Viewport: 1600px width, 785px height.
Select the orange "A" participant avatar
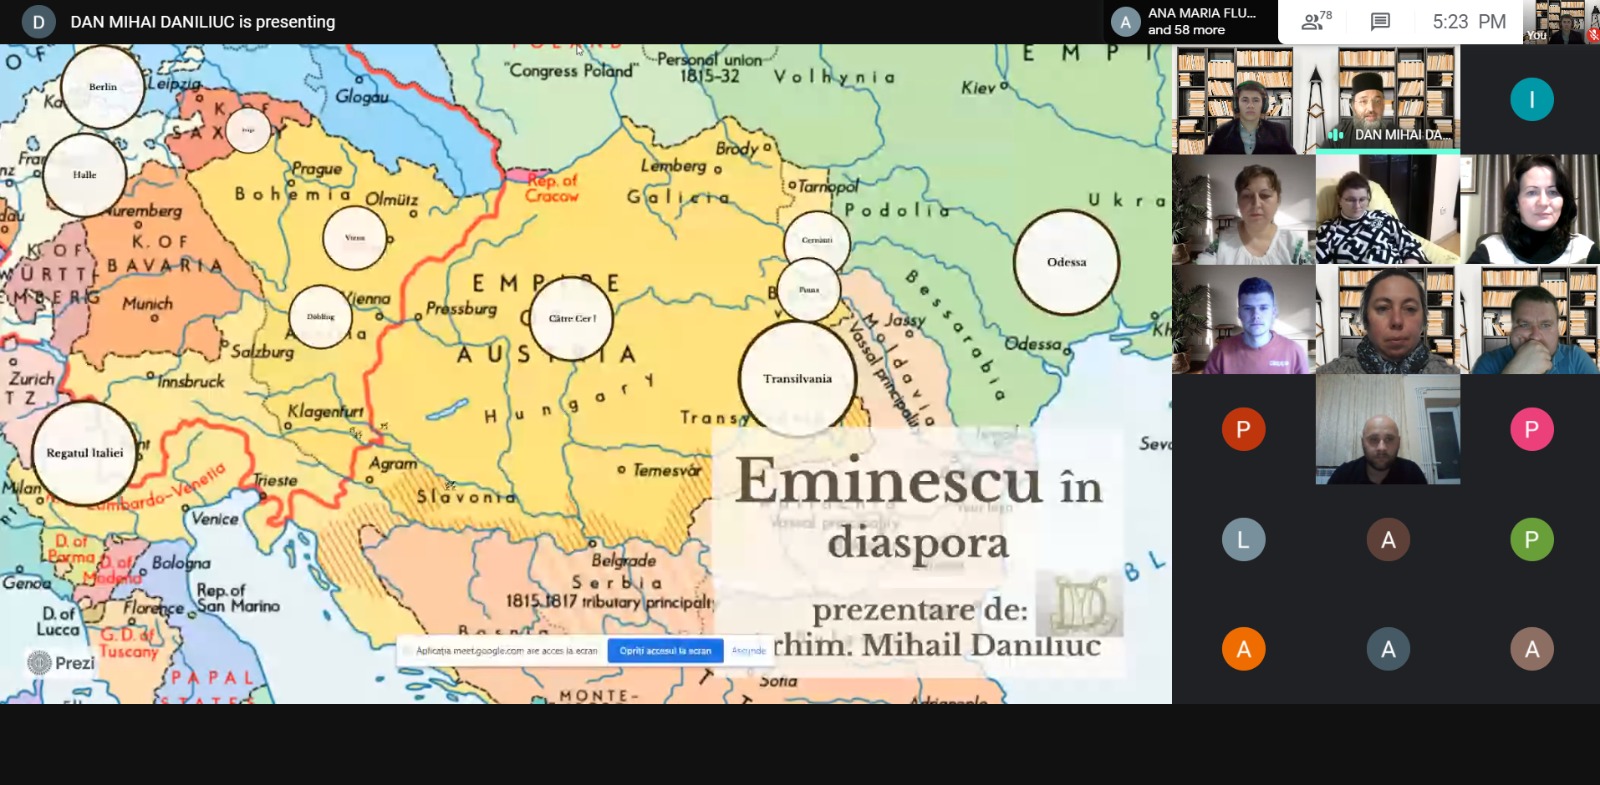pos(1243,649)
